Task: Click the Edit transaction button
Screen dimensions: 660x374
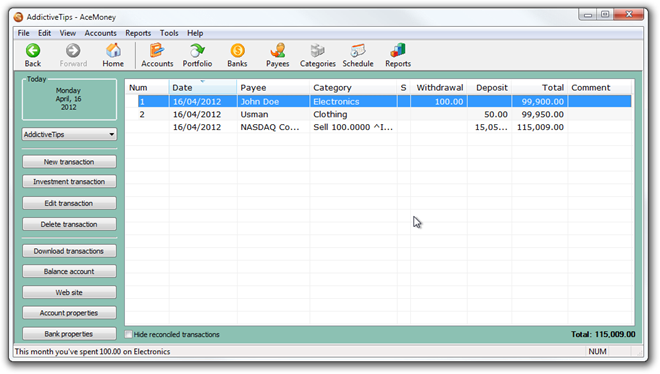Action: 69,203
